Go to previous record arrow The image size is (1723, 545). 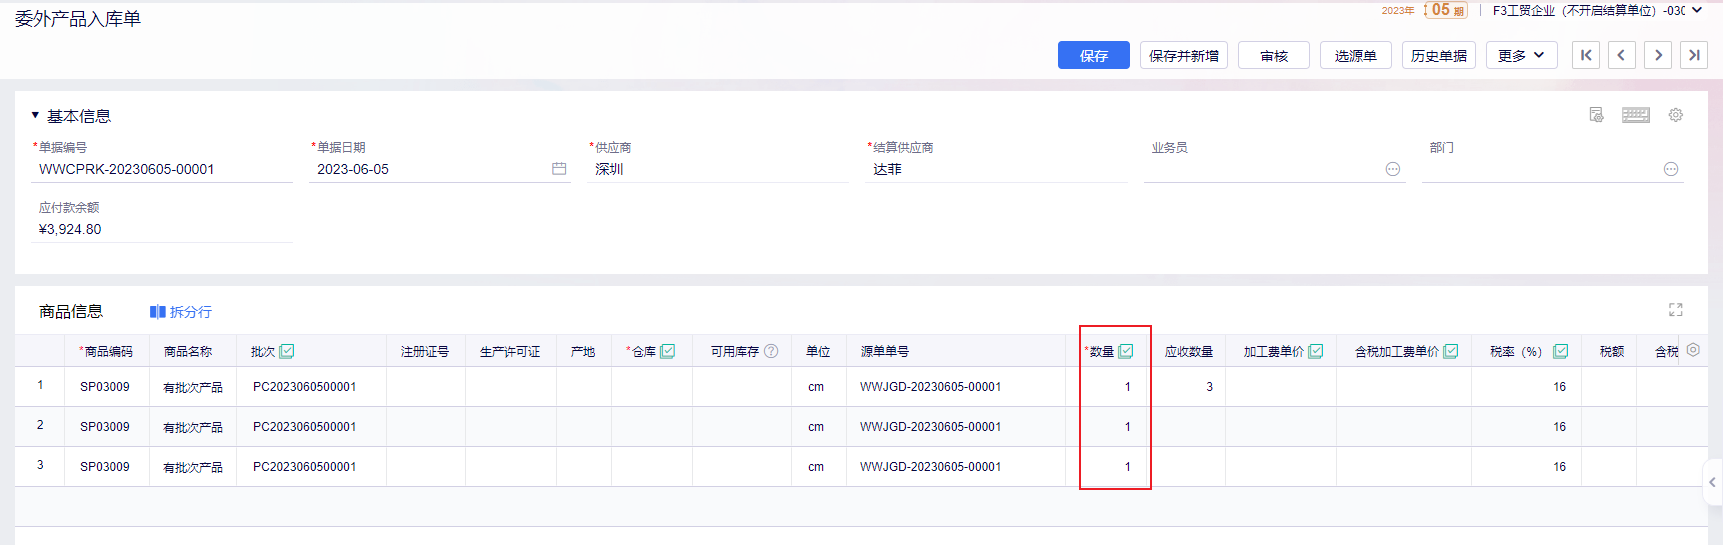tap(1622, 55)
